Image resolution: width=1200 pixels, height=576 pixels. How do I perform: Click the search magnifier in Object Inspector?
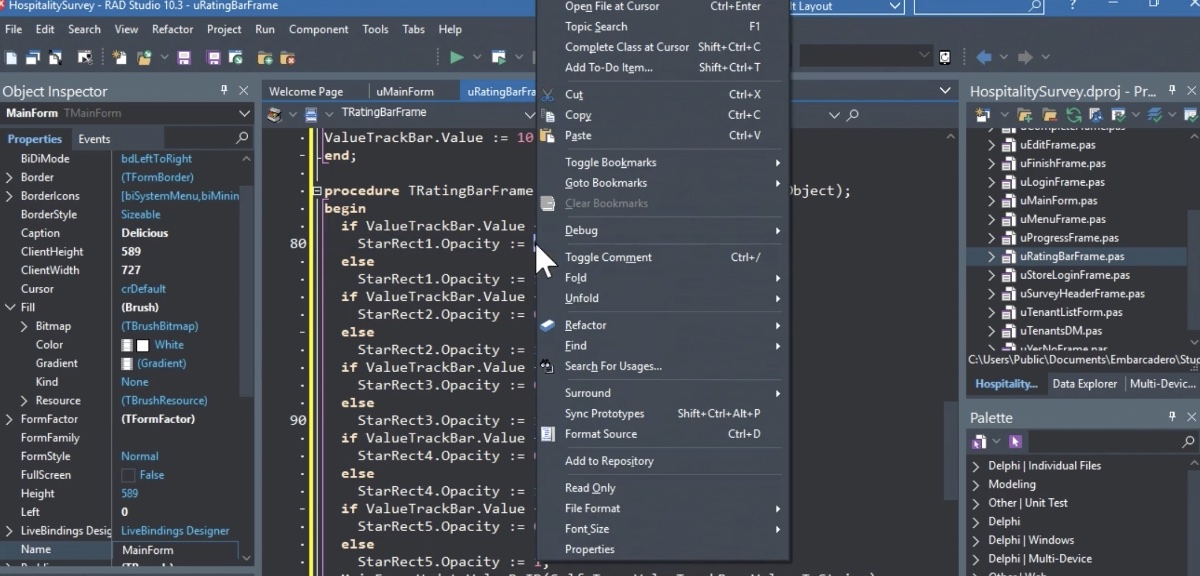[x=242, y=138]
